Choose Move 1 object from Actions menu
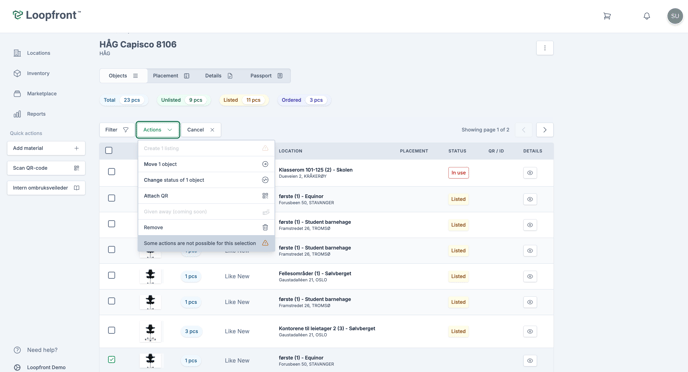This screenshot has width=688, height=372. tap(206, 164)
